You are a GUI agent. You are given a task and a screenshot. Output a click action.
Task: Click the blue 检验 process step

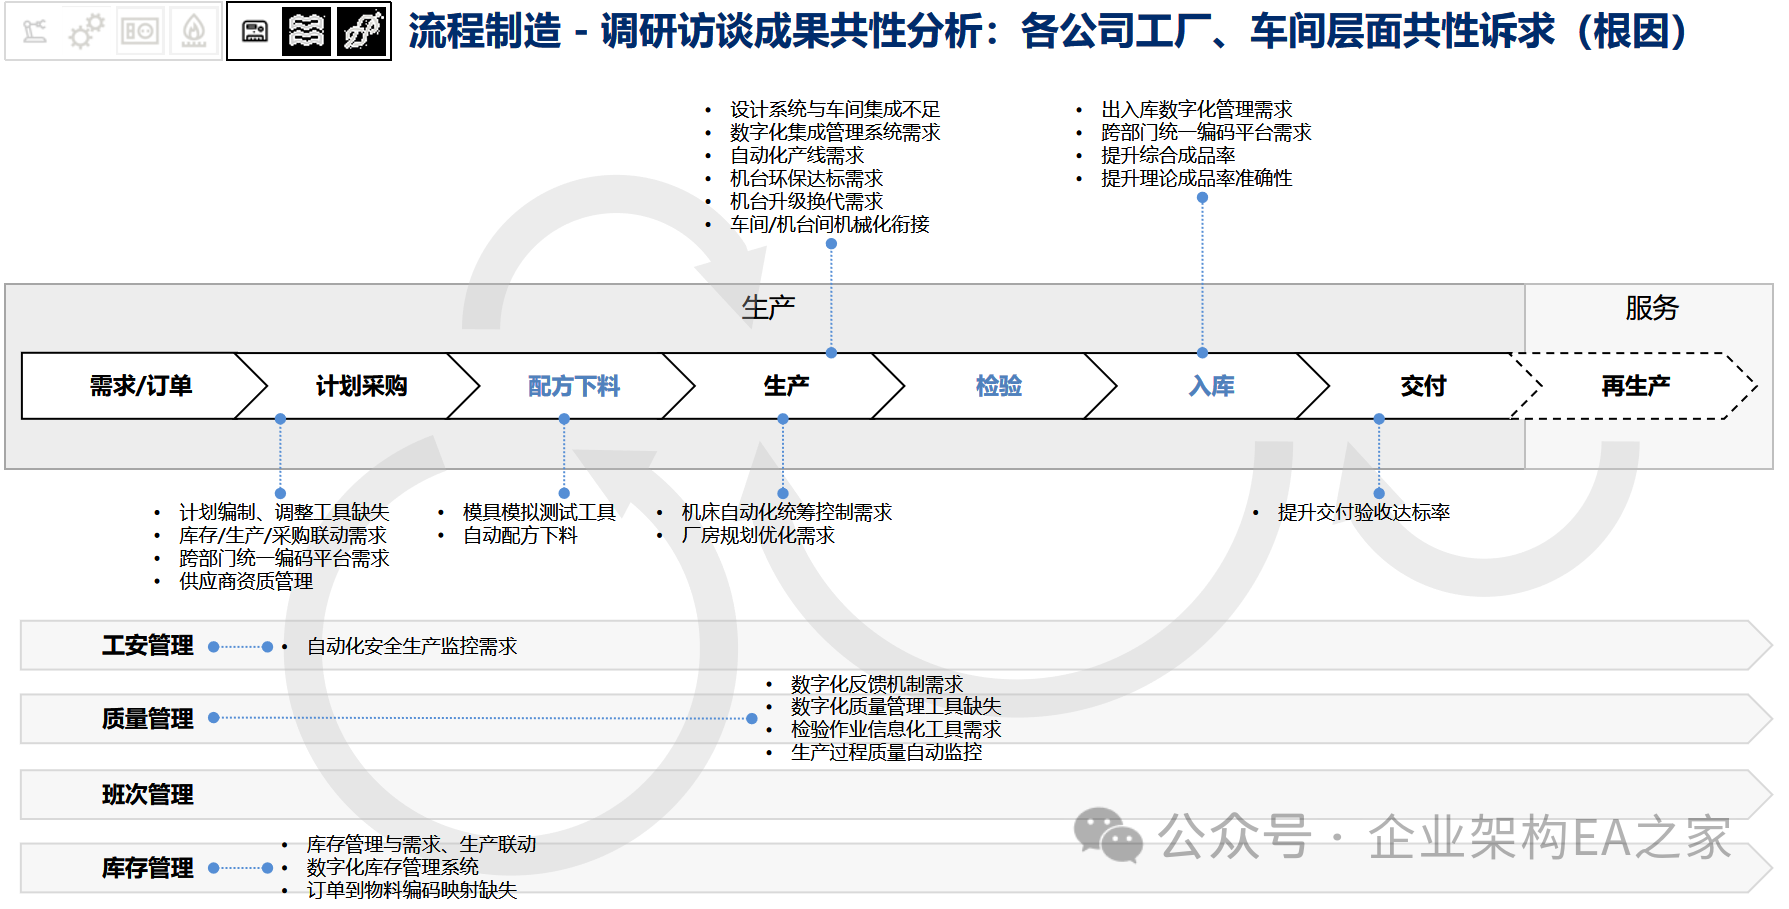[998, 386]
